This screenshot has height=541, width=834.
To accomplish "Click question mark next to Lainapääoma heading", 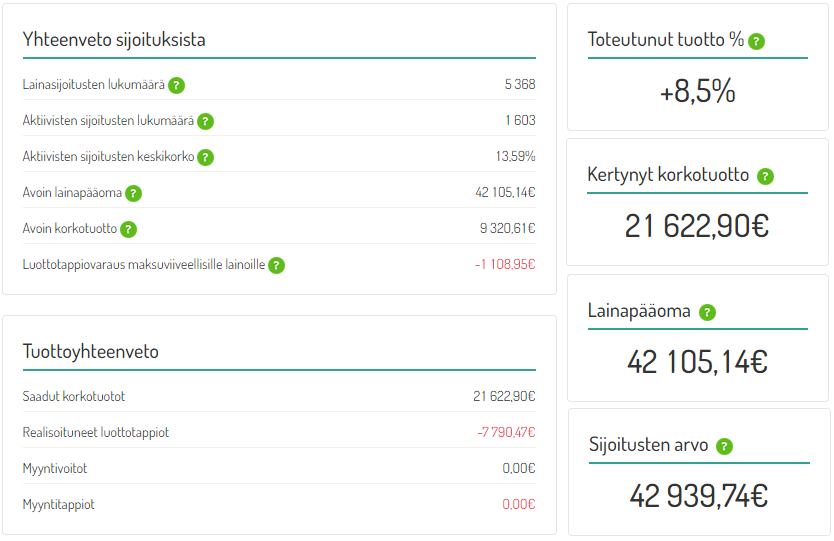I will click(707, 313).
